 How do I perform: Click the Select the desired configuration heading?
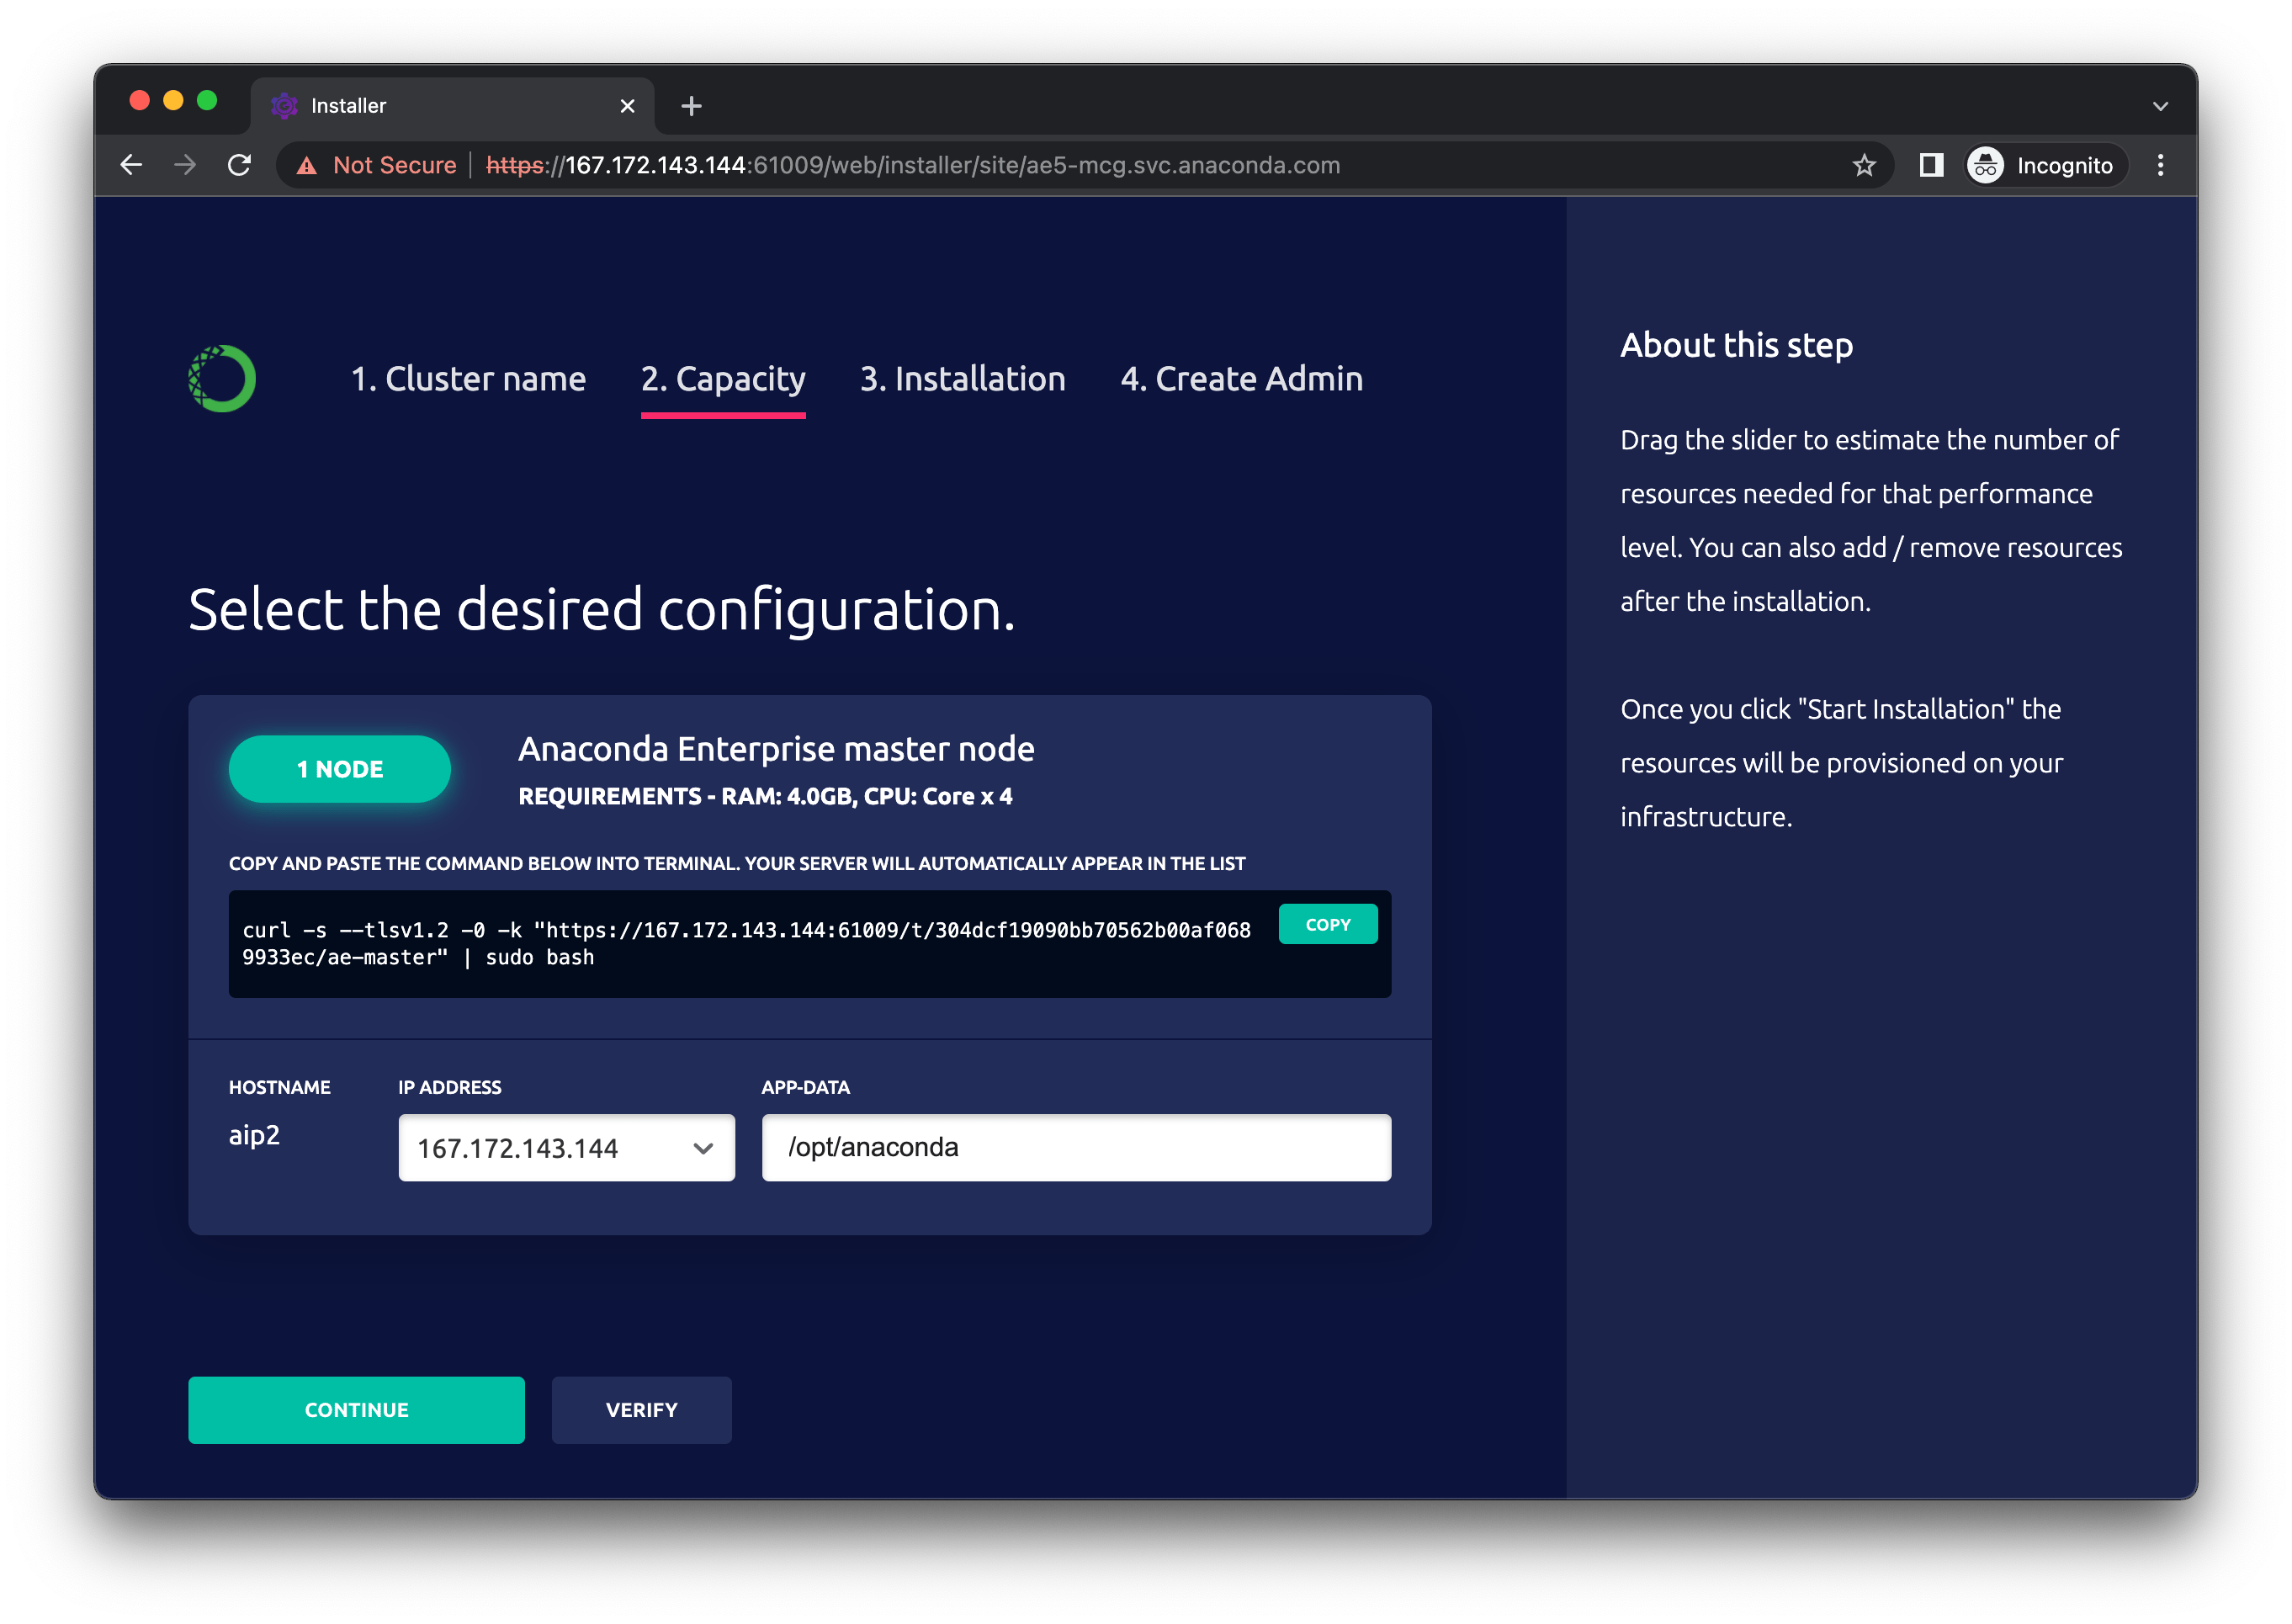point(602,610)
